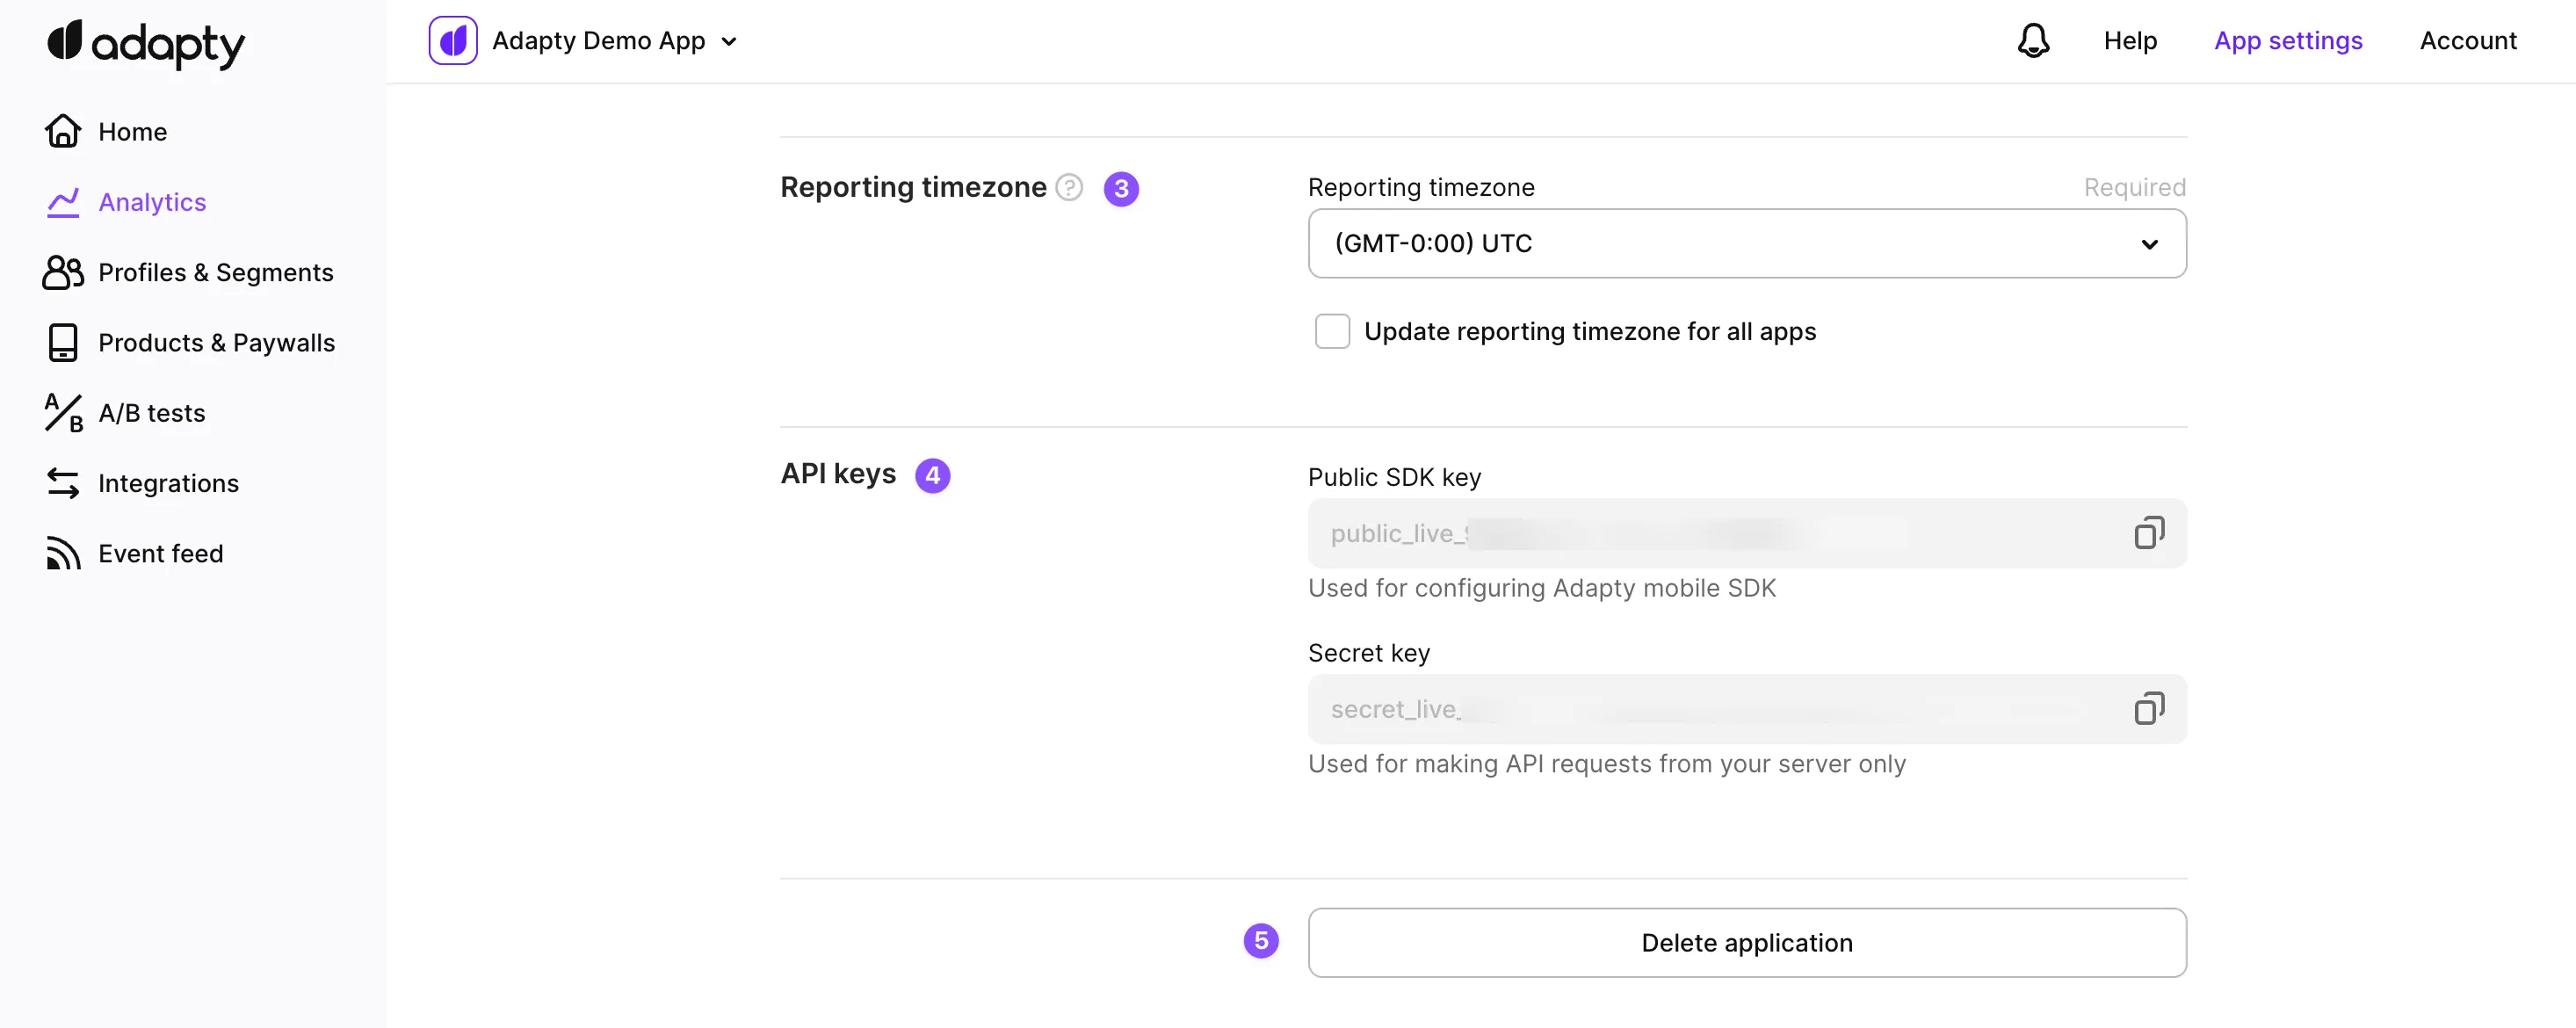Image resolution: width=2576 pixels, height=1028 pixels.
Task: Click the notification bell icon
Action: (2033, 41)
